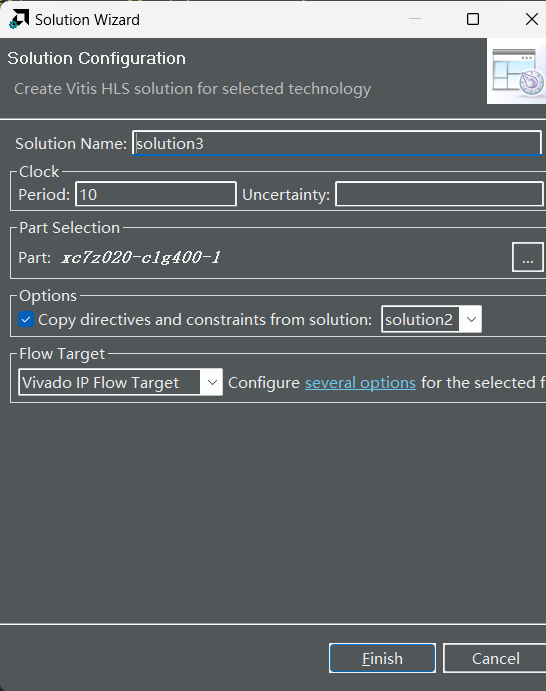Viewport: 546px width, 691px height.
Task: Click the clock Uncertainty input field
Action: point(439,194)
